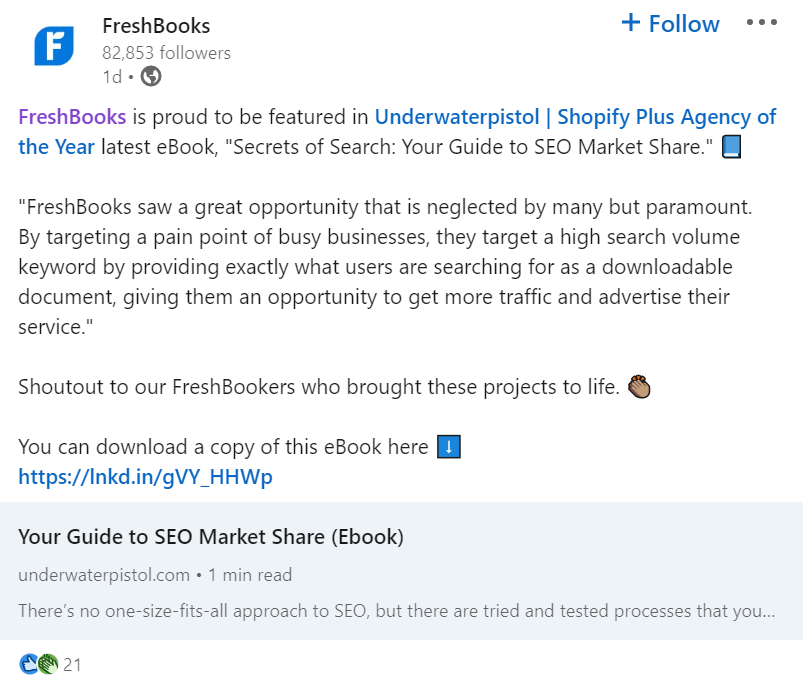Click the FreshBooks company logo avatar
This screenshot has width=803, height=687.
[x=54, y=46]
